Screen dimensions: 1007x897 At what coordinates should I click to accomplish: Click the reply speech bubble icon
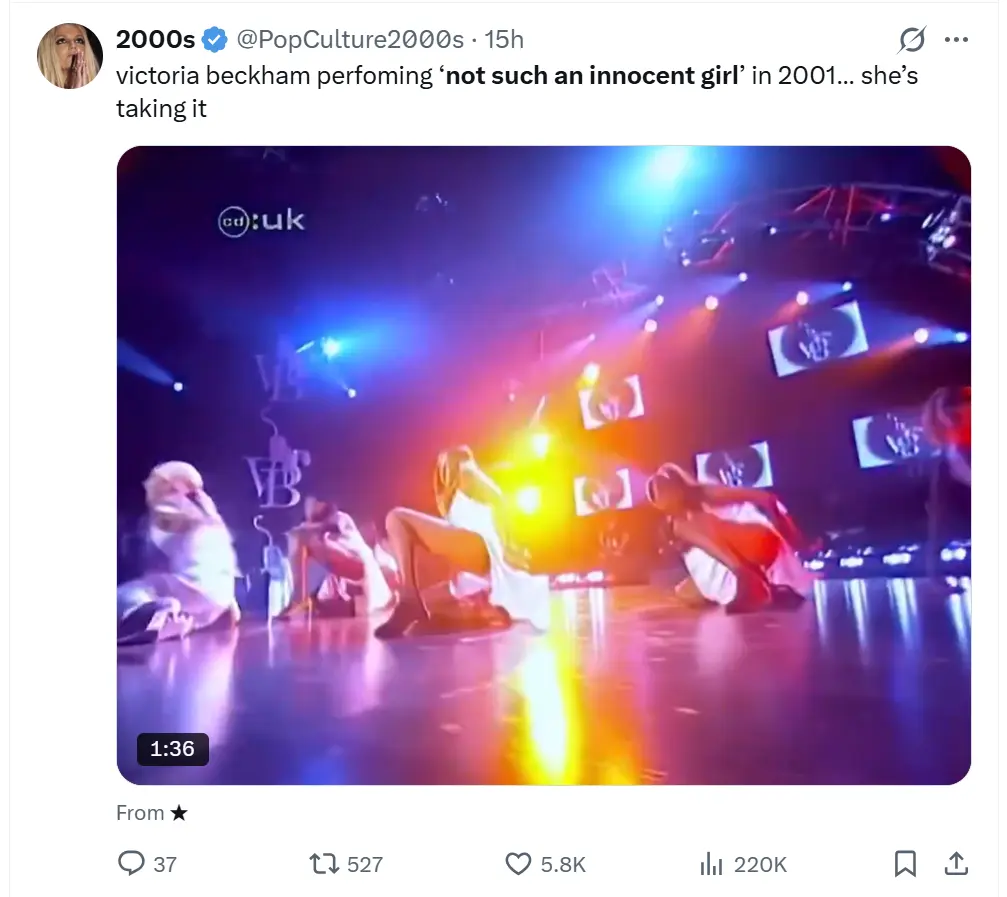[x=131, y=864]
